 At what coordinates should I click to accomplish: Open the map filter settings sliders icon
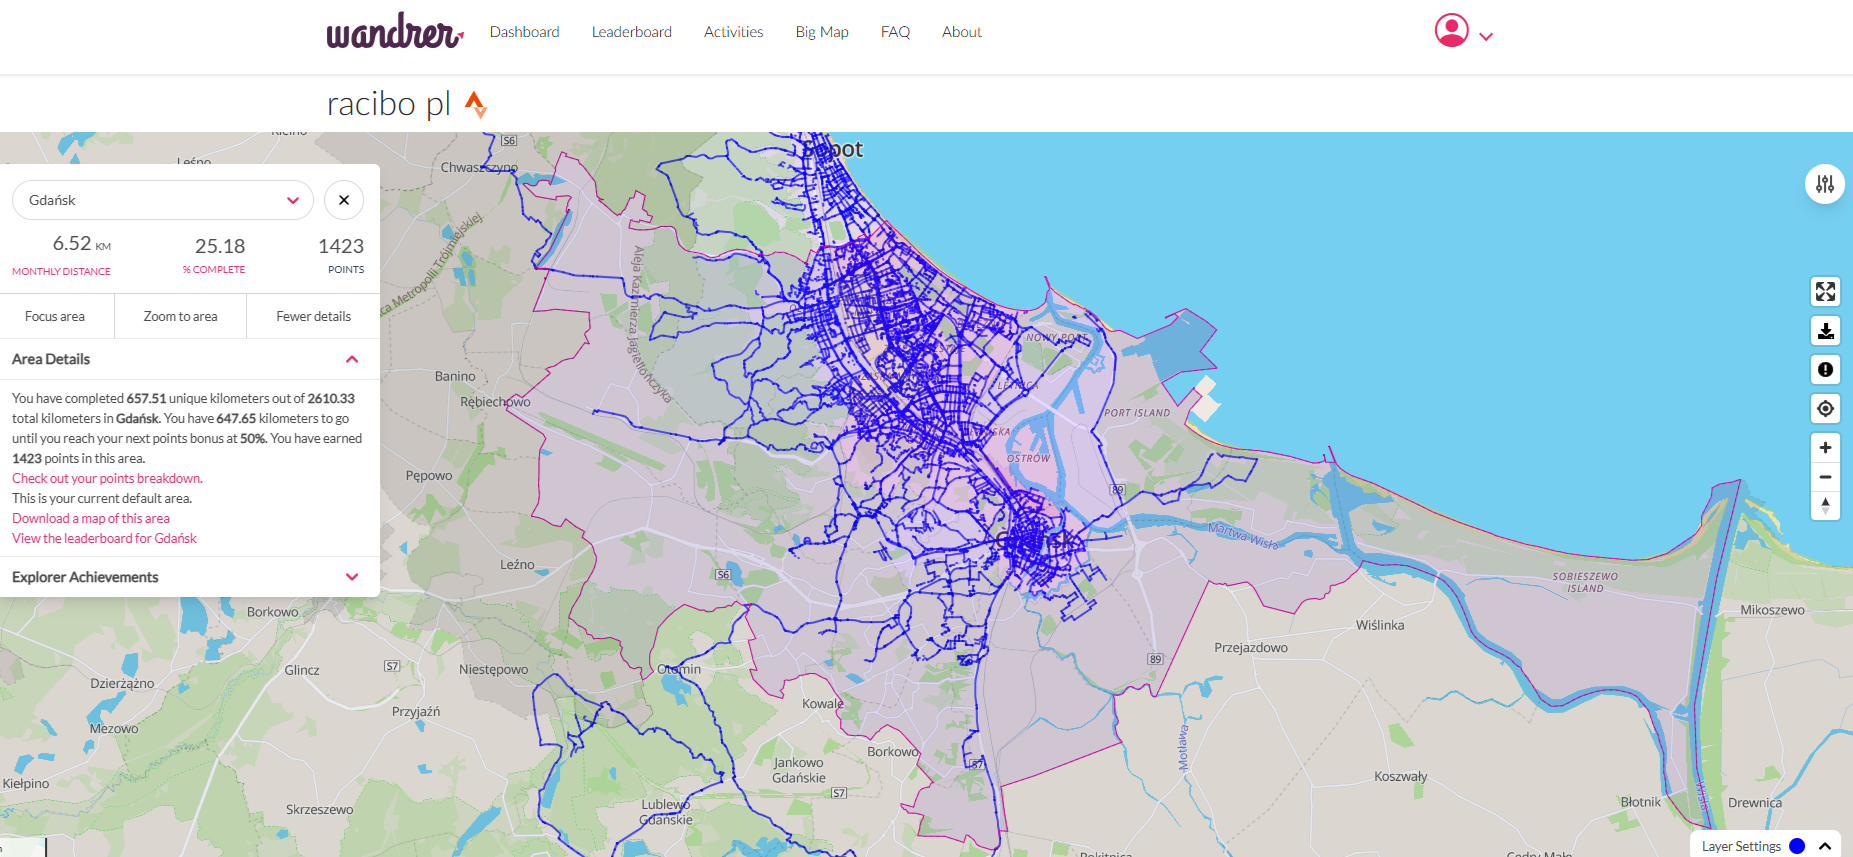[1825, 184]
